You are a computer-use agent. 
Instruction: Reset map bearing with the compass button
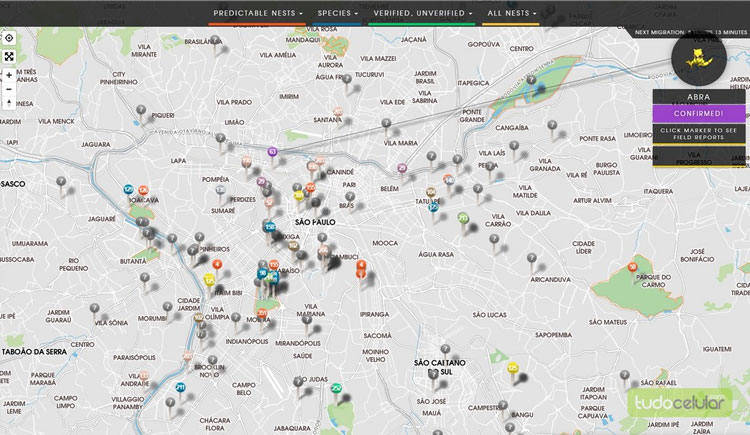point(9,102)
